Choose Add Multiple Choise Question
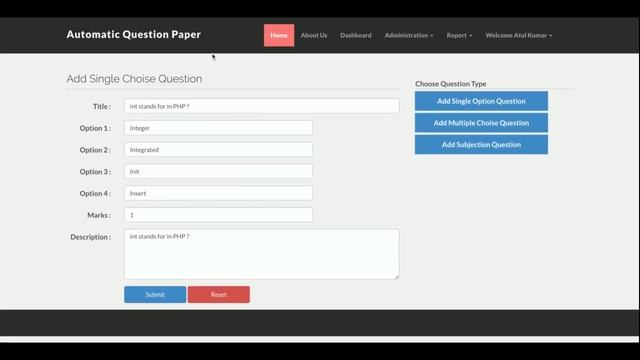 (x=481, y=123)
